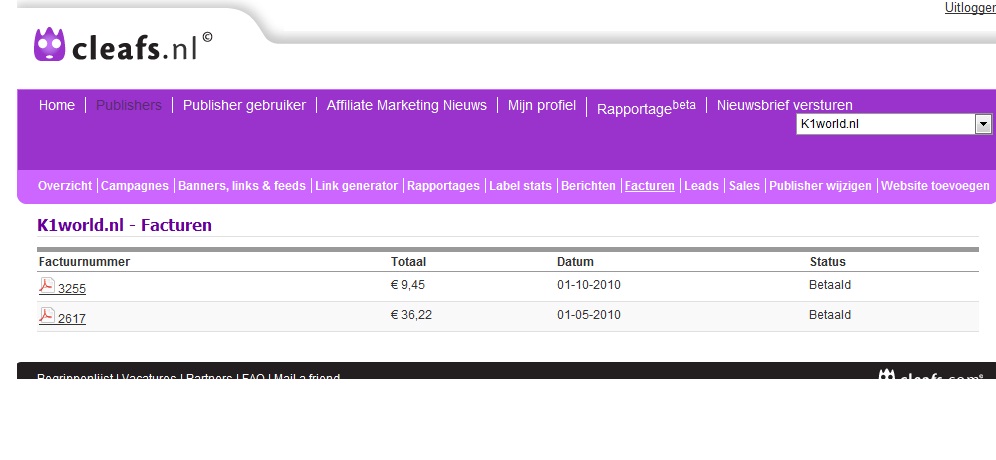
Task: Click the Datum column header
Action: 575,262
